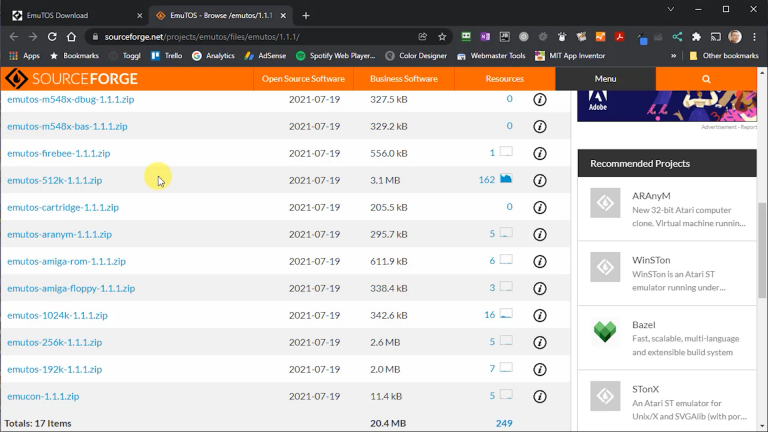Close the EmuTOS Download tab
This screenshot has height=432, width=768.
coord(140,16)
